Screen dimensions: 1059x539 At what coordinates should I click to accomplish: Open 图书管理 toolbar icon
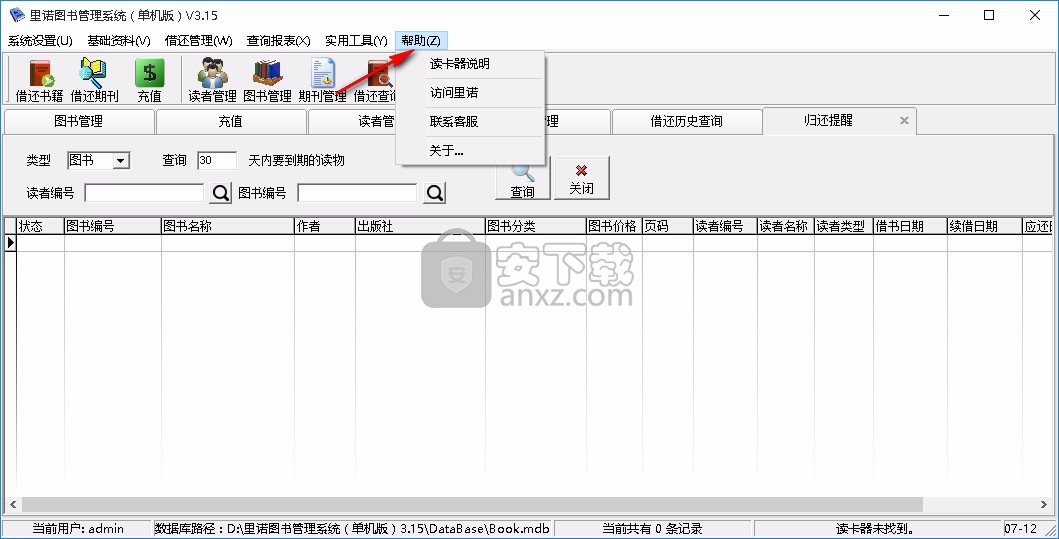(x=267, y=80)
